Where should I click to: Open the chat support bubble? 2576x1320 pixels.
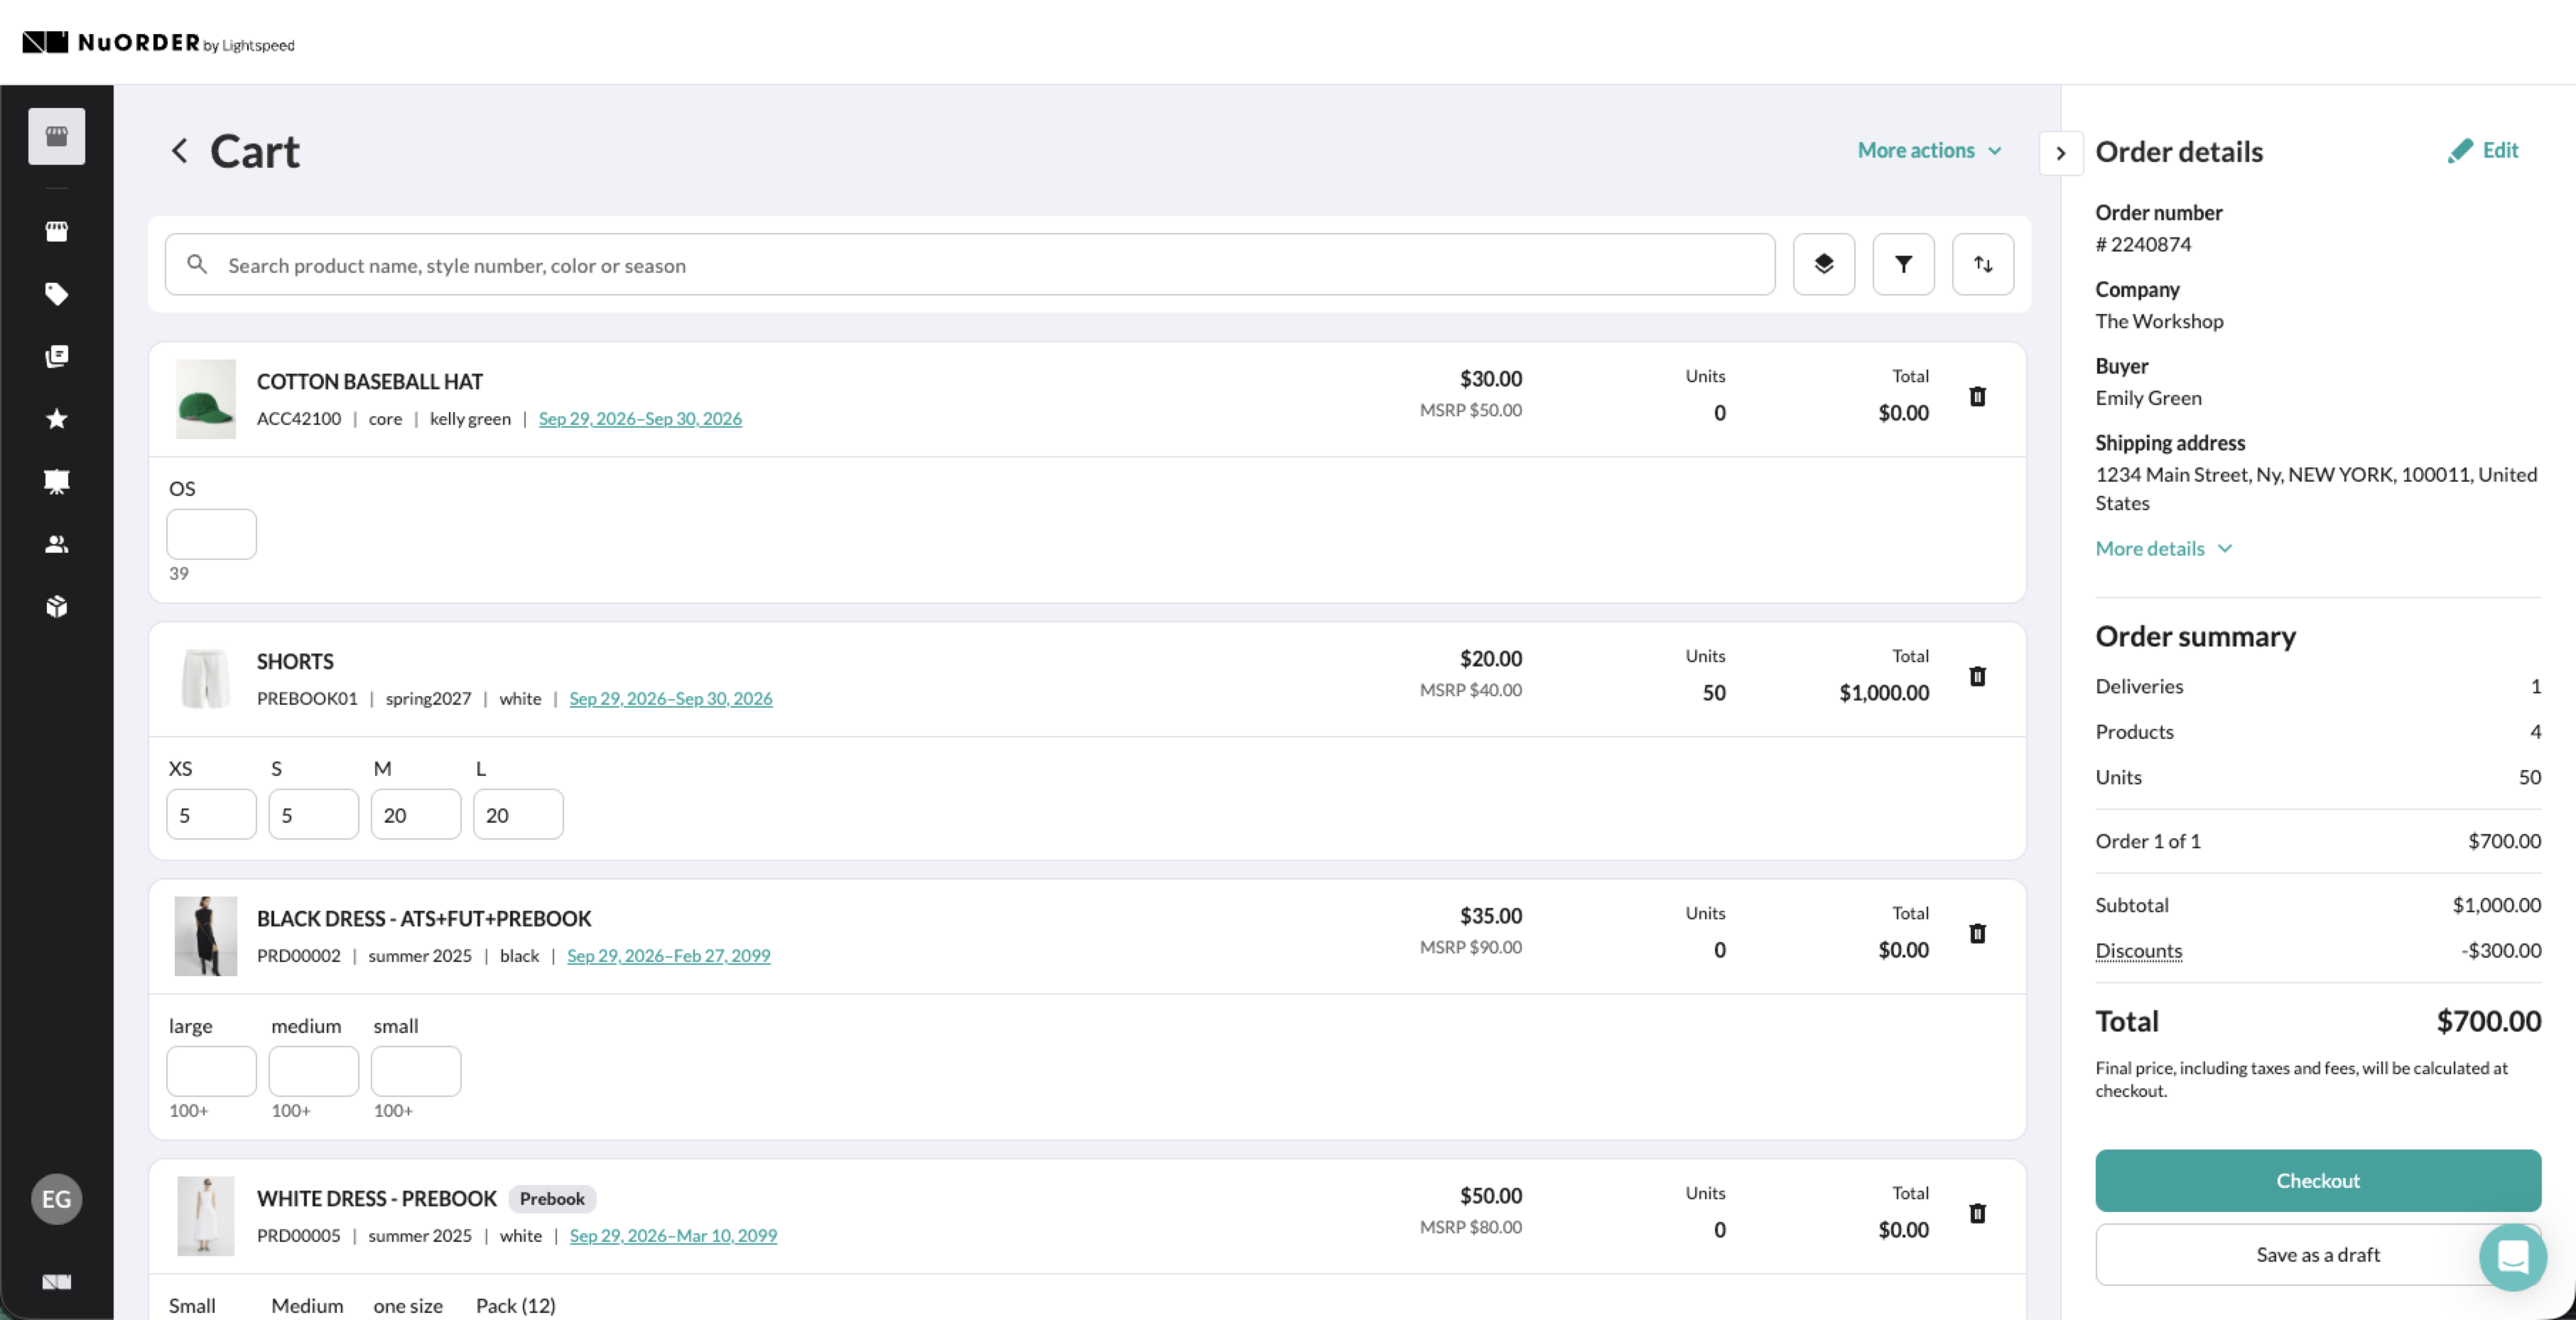2512,1257
